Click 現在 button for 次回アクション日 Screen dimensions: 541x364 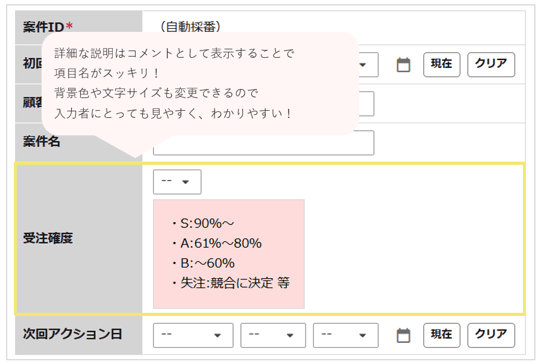pyautogui.click(x=442, y=335)
